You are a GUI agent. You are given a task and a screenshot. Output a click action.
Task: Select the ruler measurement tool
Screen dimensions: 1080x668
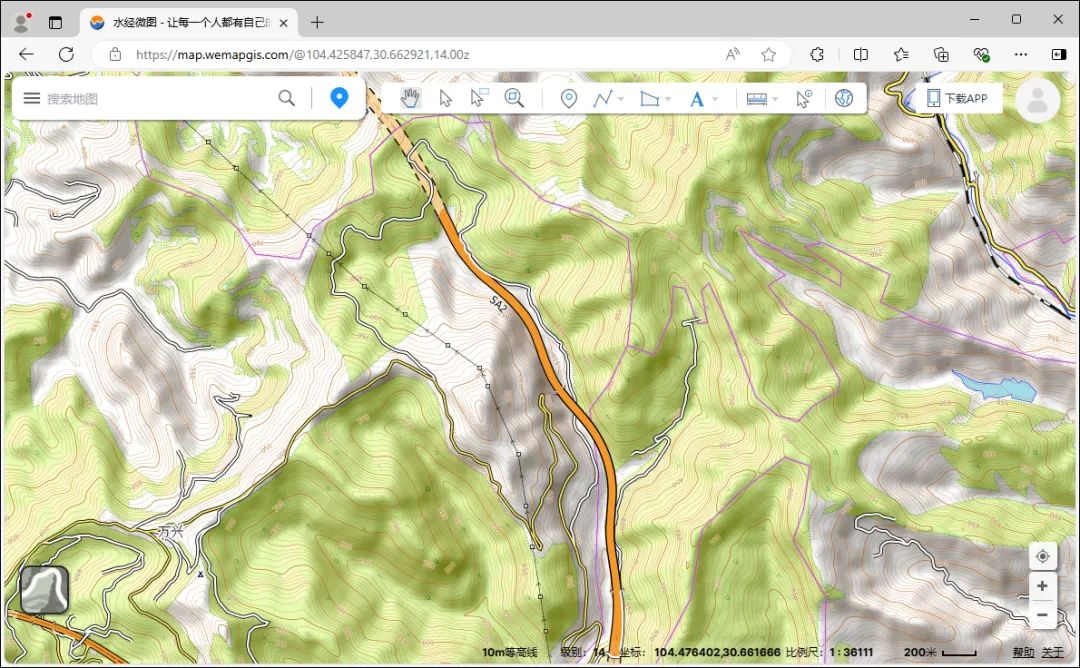tap(756, 99)
